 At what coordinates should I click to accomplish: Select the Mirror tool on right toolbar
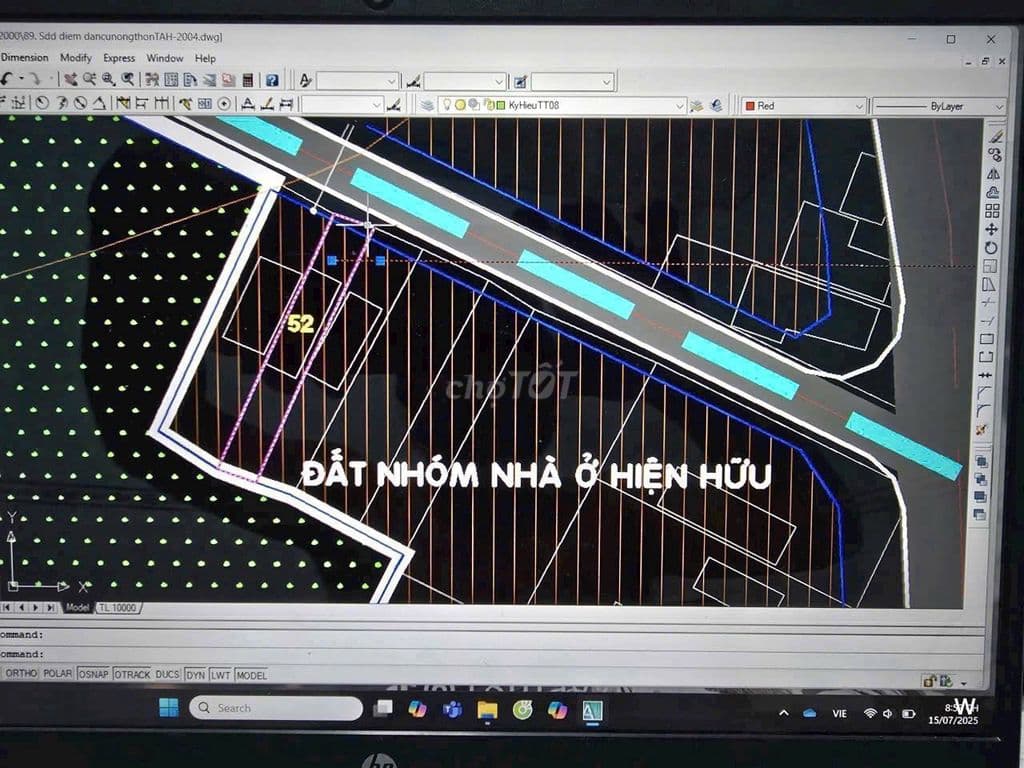[994, 172]
